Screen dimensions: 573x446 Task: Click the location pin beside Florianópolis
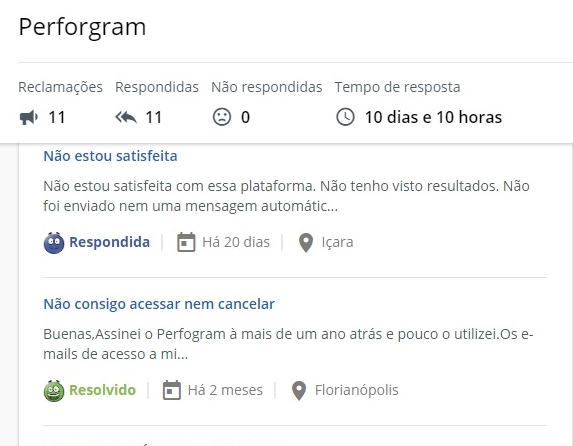pyautogui.click(x=299, y=391)
